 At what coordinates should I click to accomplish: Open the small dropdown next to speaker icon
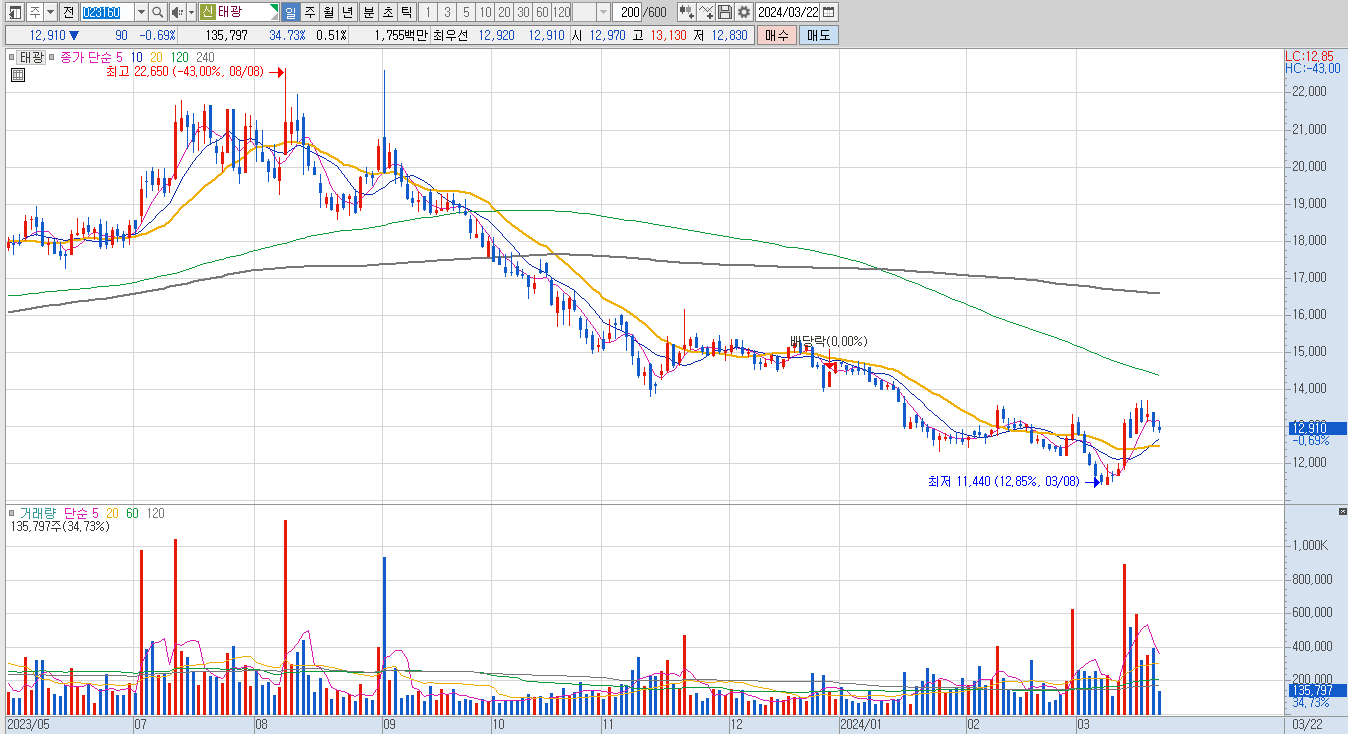(191, 12)
